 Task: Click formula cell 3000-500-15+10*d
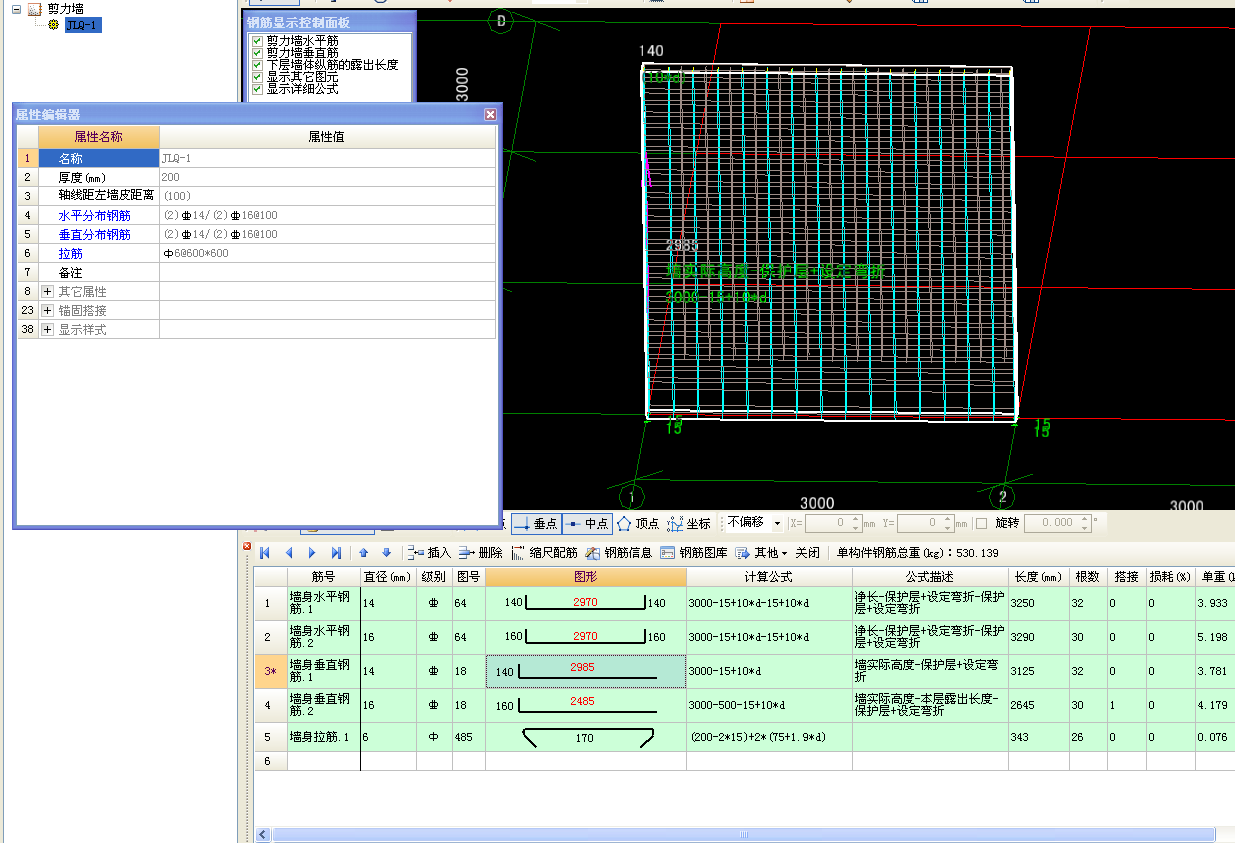click(769, 705)
